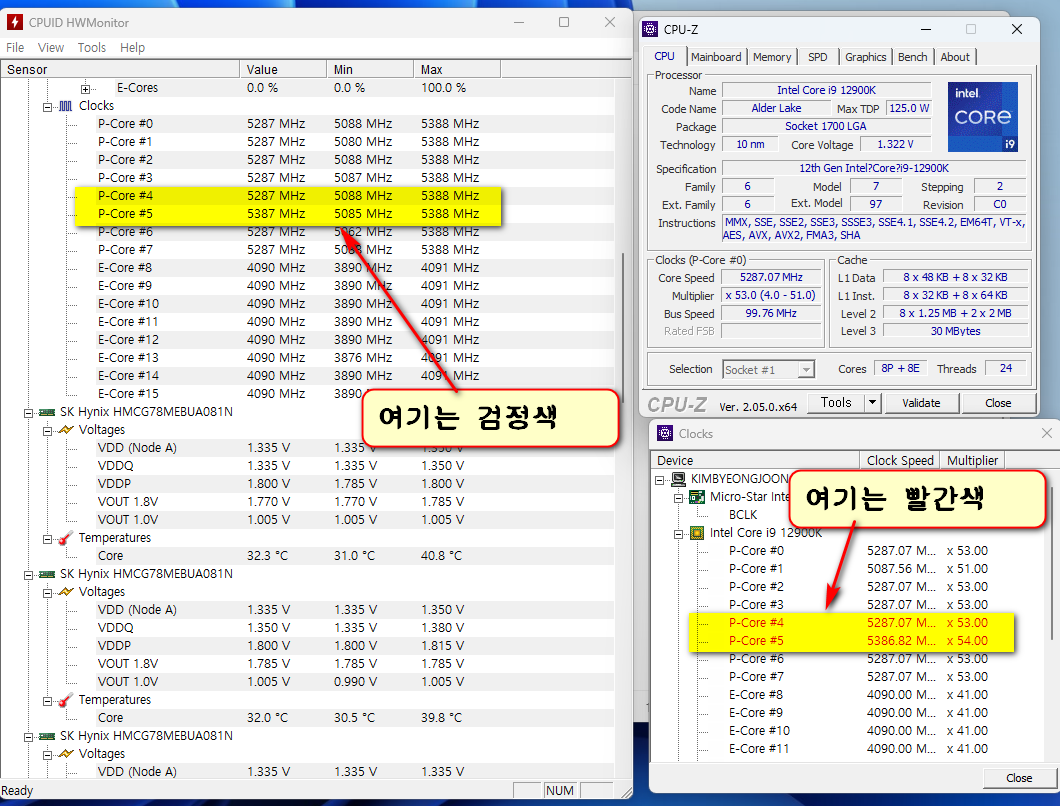
Task: Click the first Temperatures thermometer icon
Action: pos(66,538)
